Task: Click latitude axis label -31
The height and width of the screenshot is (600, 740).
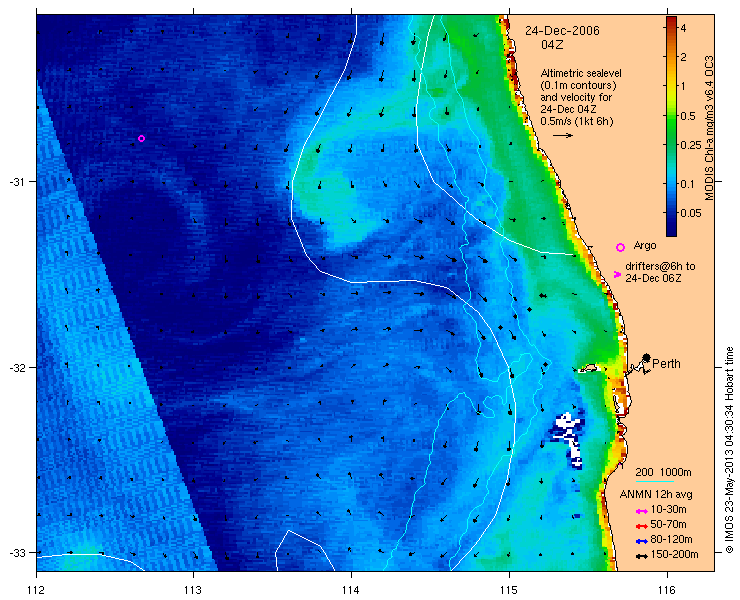Action: click(x=17, y=182)
